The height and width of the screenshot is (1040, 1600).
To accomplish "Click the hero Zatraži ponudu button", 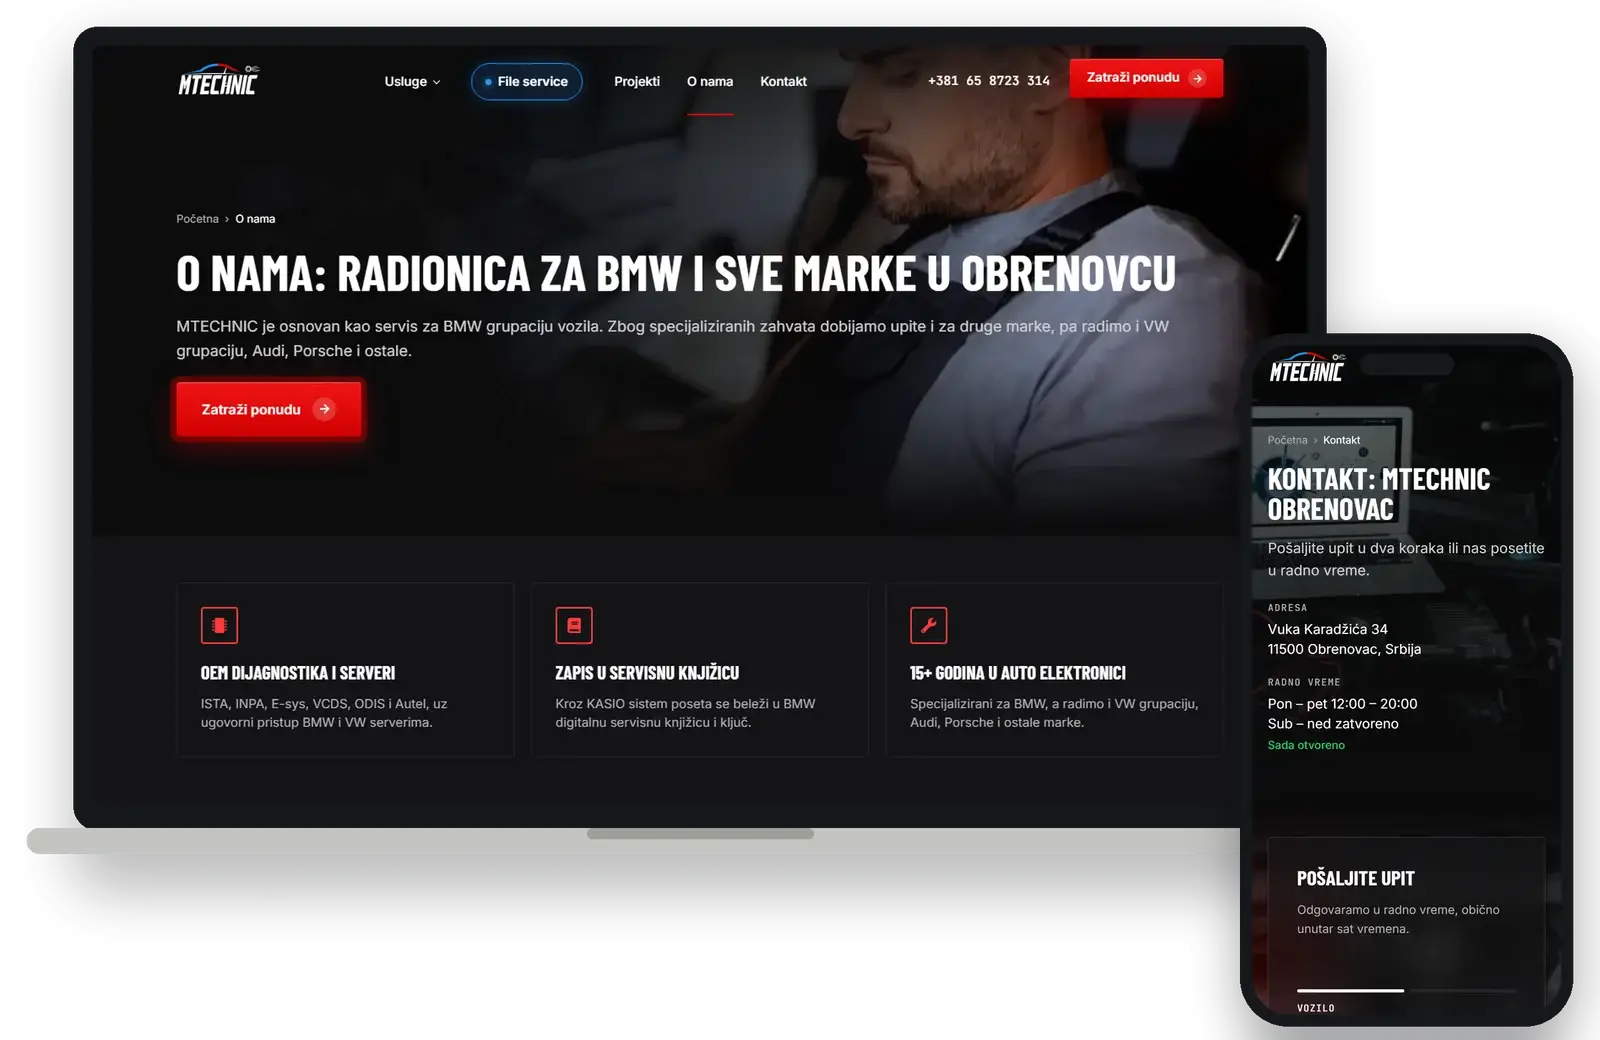I will click(268, 409).
